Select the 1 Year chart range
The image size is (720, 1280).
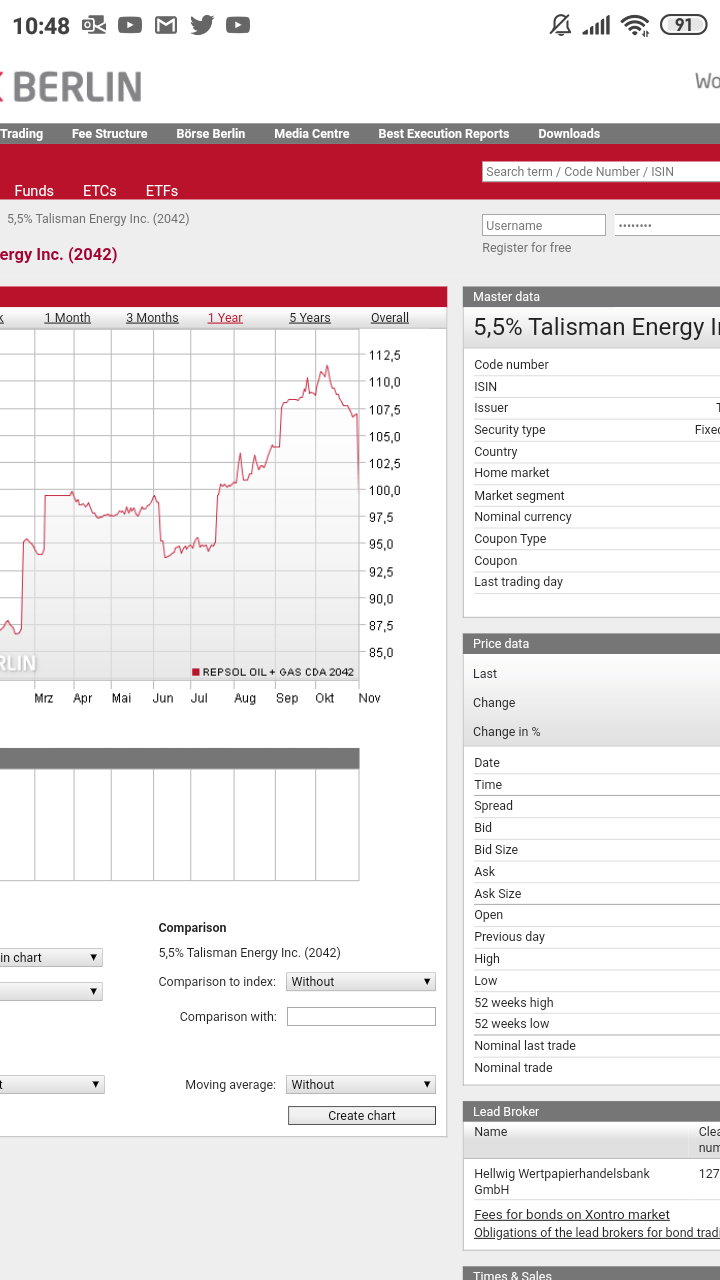click(225, 318)
